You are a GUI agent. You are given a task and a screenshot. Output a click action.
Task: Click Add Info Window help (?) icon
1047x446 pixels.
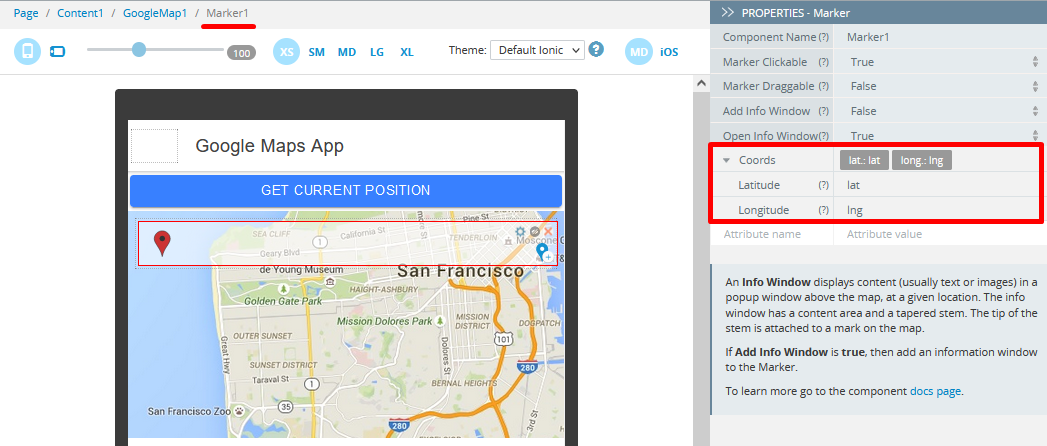coord(823,111)
